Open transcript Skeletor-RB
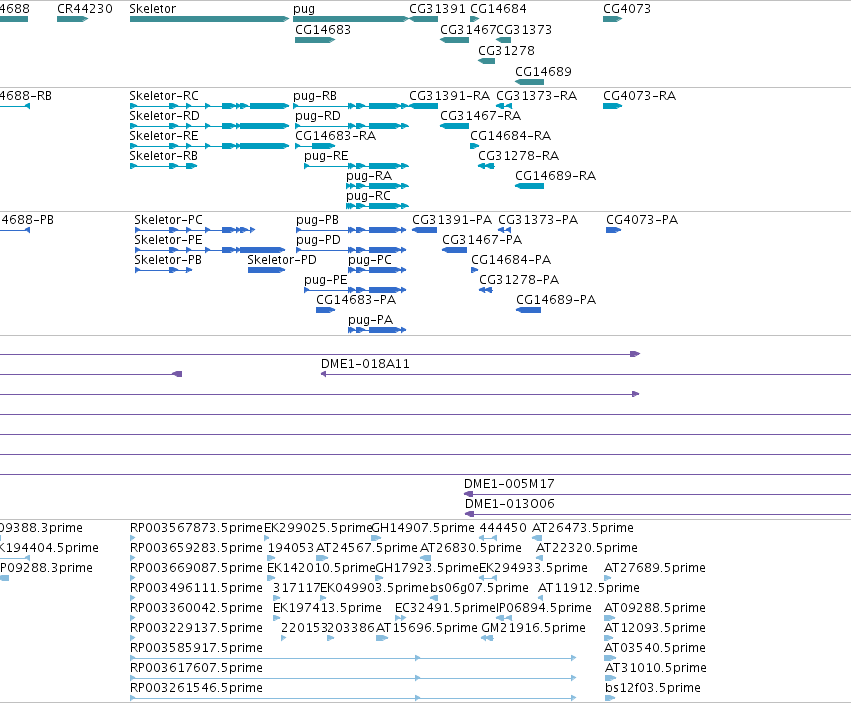This screenshot has width=851, height=703. tap(163, 166)
